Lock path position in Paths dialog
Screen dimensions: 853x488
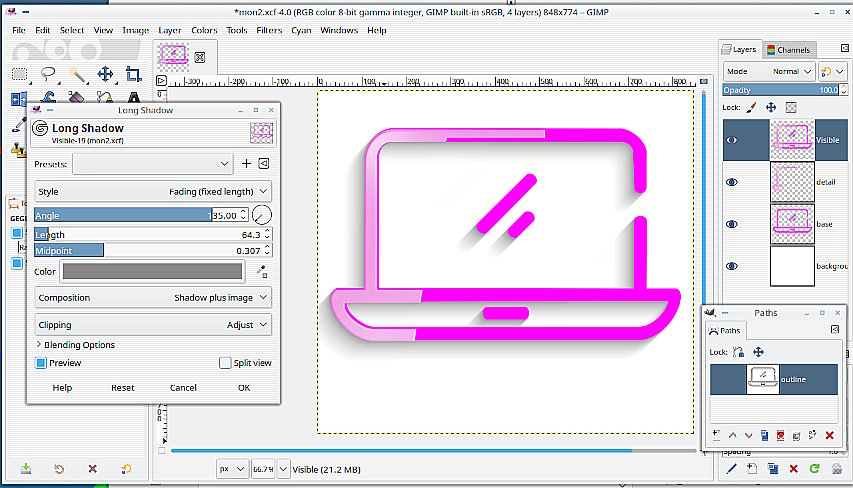click(758, 352)
